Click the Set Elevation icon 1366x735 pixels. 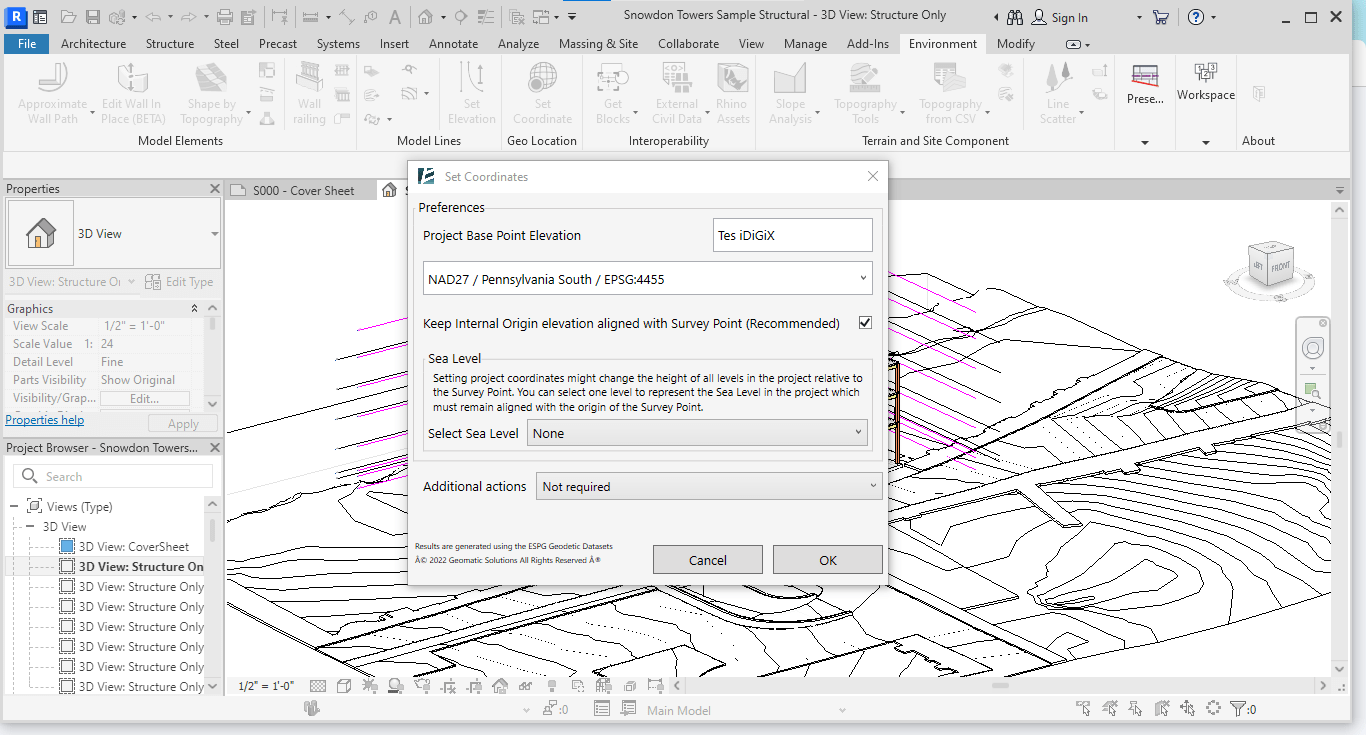[x=472, y=77]
